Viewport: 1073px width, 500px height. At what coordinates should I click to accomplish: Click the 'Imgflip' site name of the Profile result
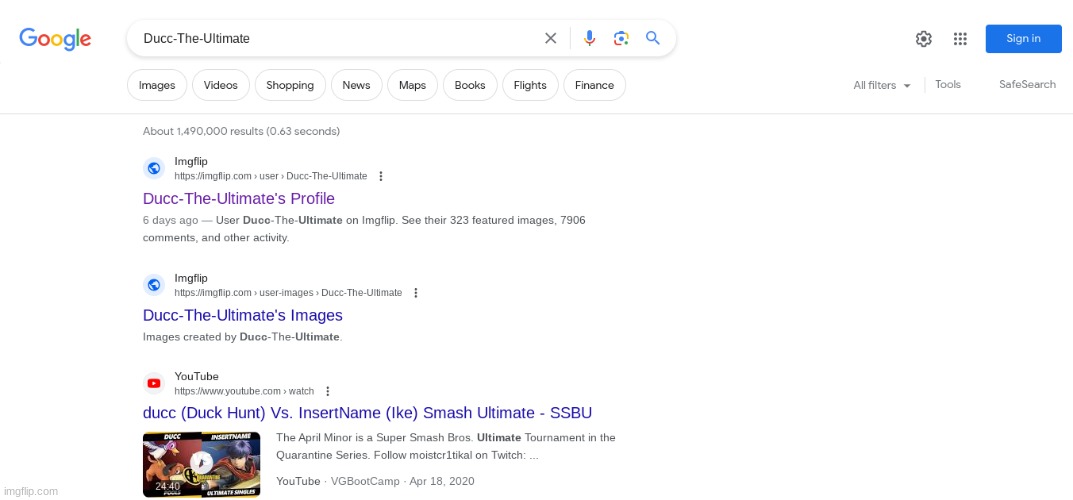[191, 162]
